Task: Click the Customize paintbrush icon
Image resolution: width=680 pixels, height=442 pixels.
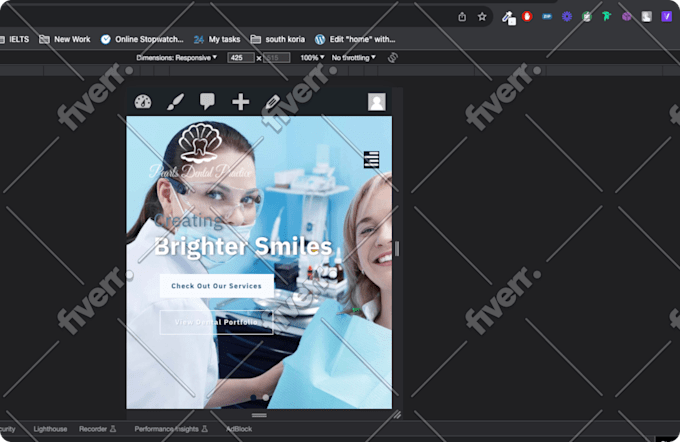Action: coord(176,101)
